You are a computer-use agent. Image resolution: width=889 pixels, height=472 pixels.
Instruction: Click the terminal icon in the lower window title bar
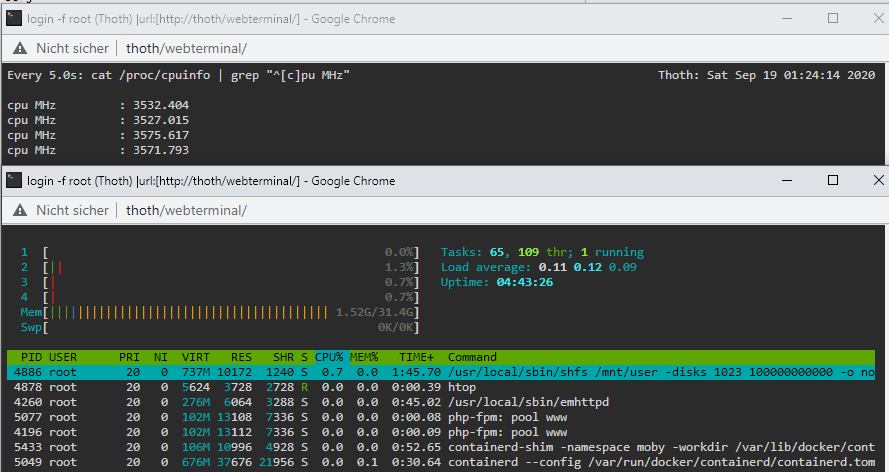pyautogui.click(x=14, y=180)
